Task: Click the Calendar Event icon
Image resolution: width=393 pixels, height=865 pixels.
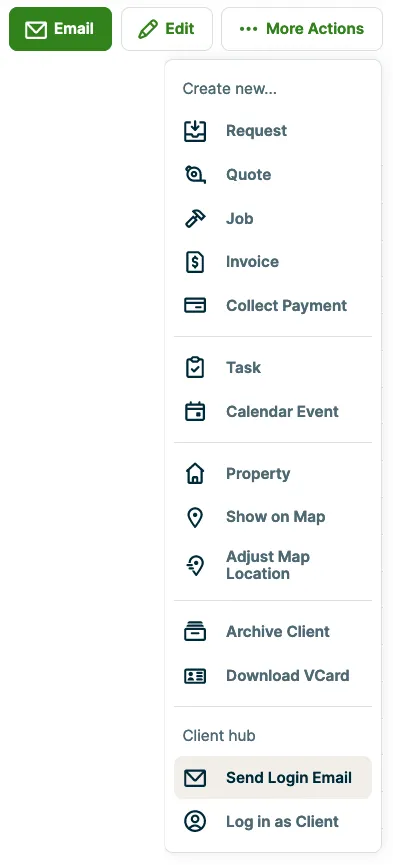Action: point(195,412)
